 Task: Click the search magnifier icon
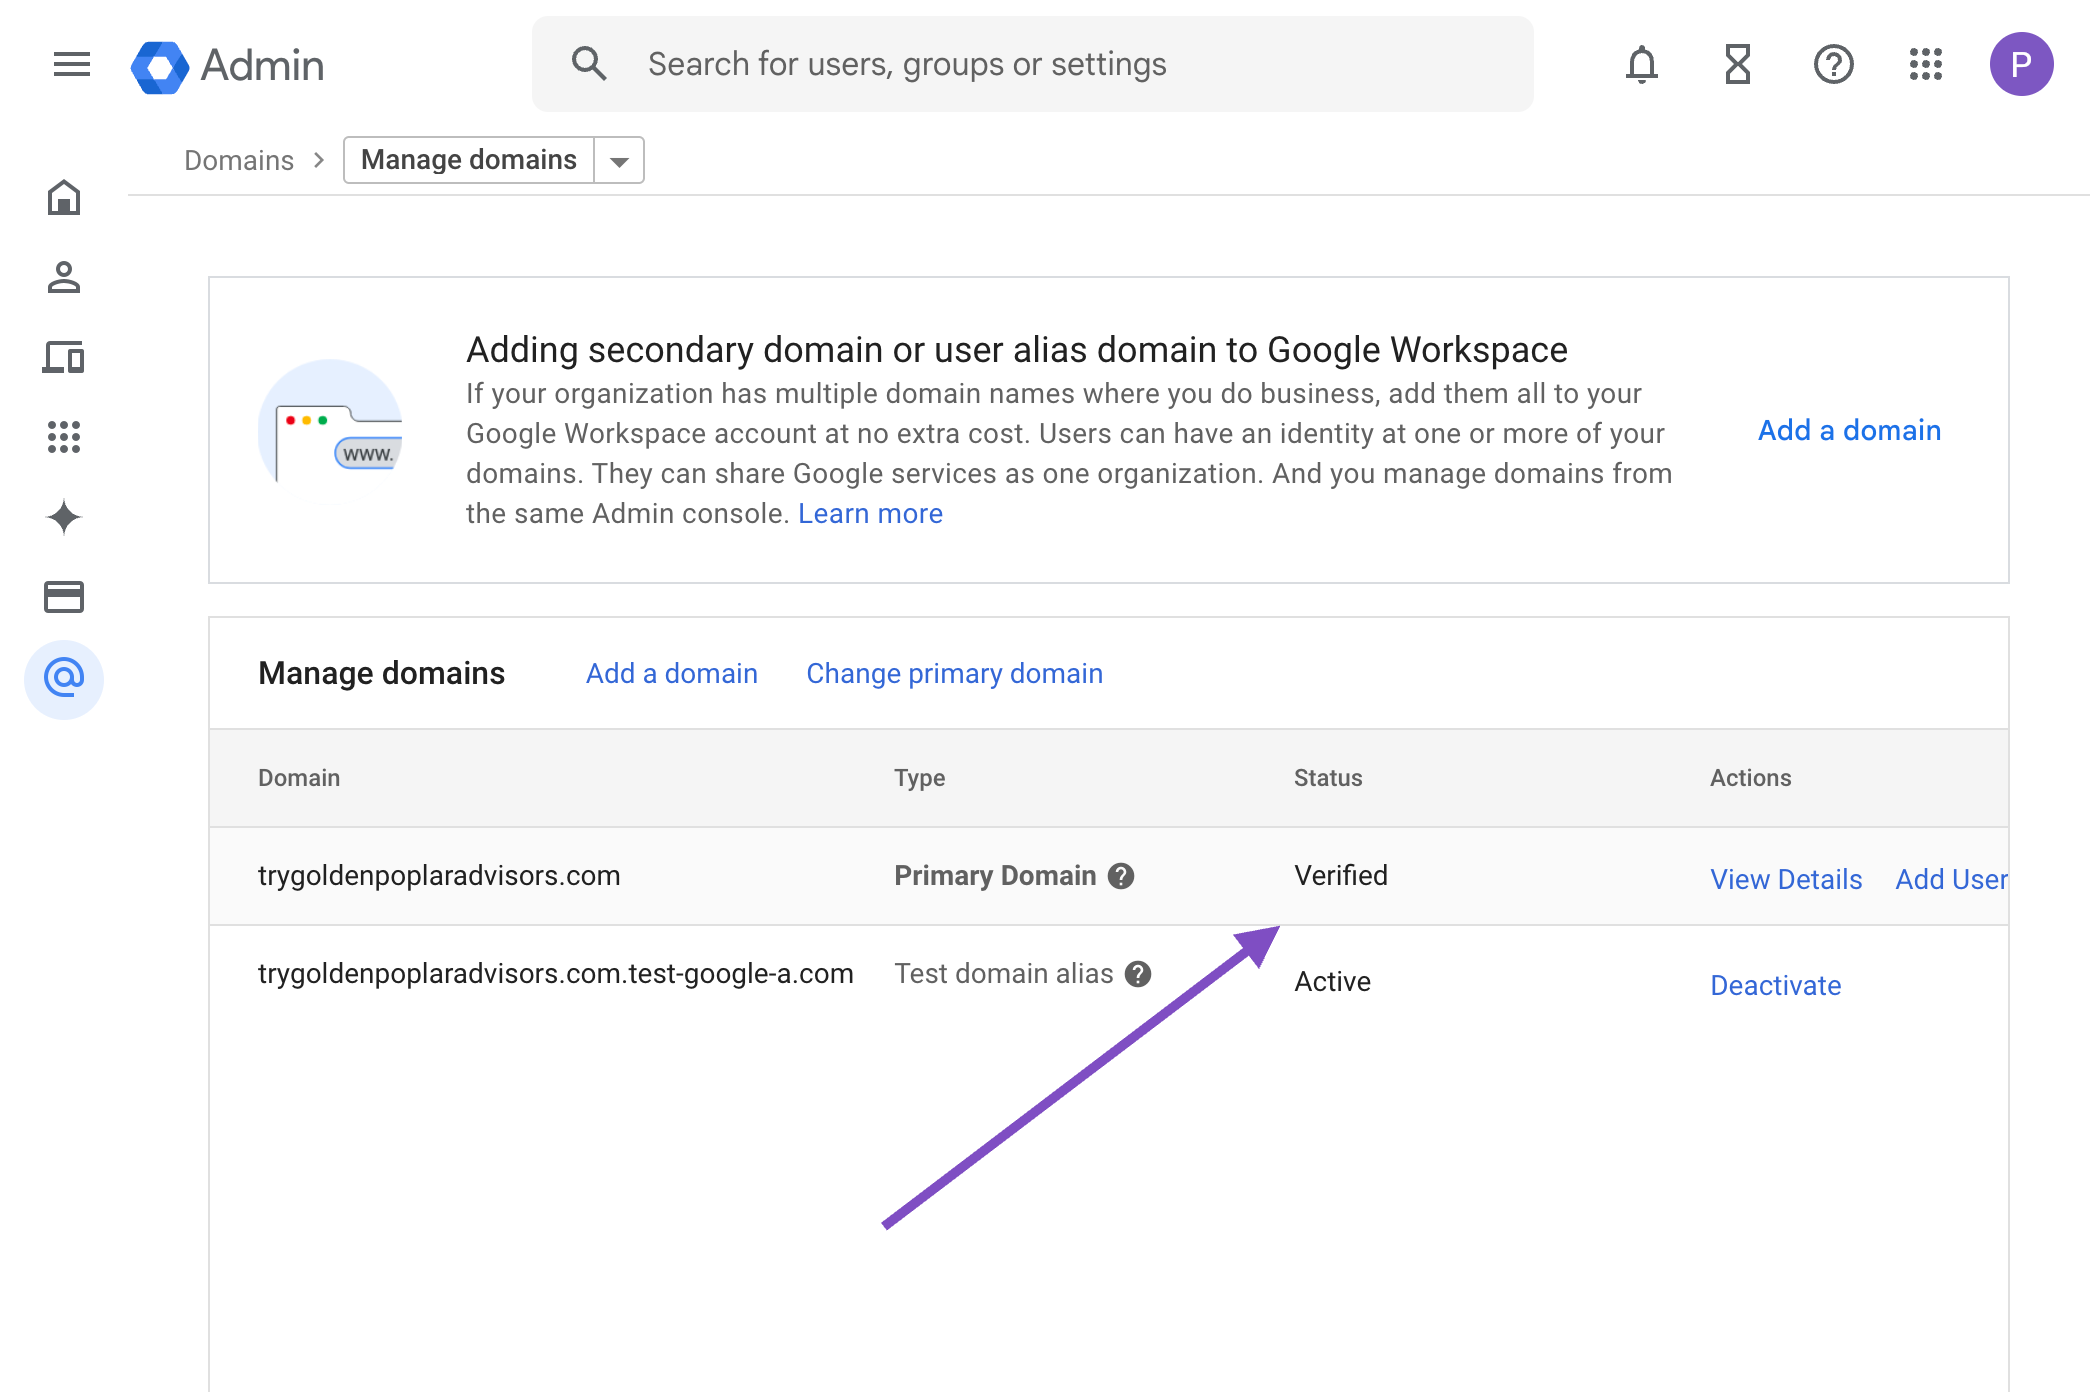[x=589, y=64]
